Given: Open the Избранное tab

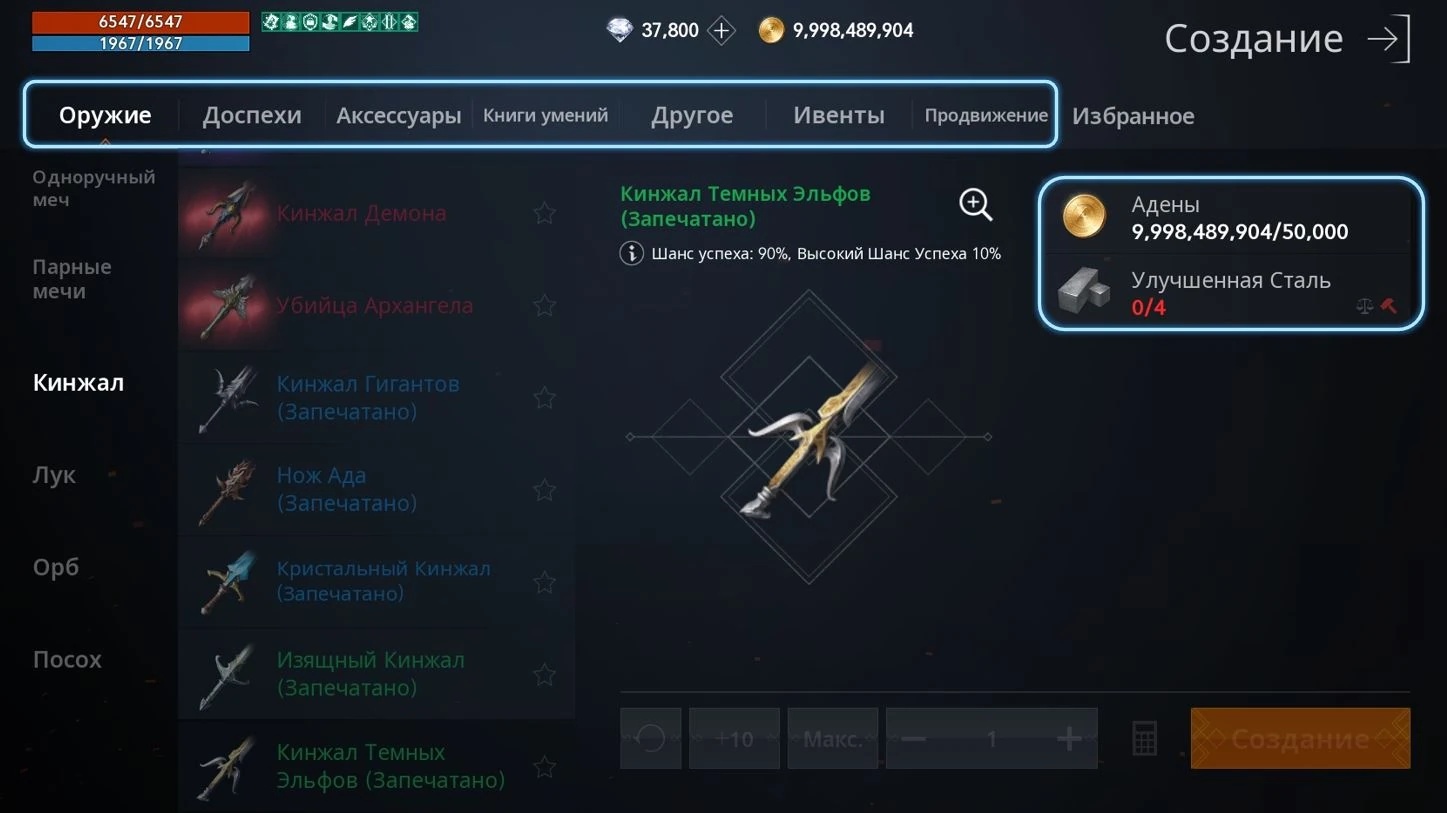Looking at the screenshot, I should pyautogui.click(x=1133, y=116).
